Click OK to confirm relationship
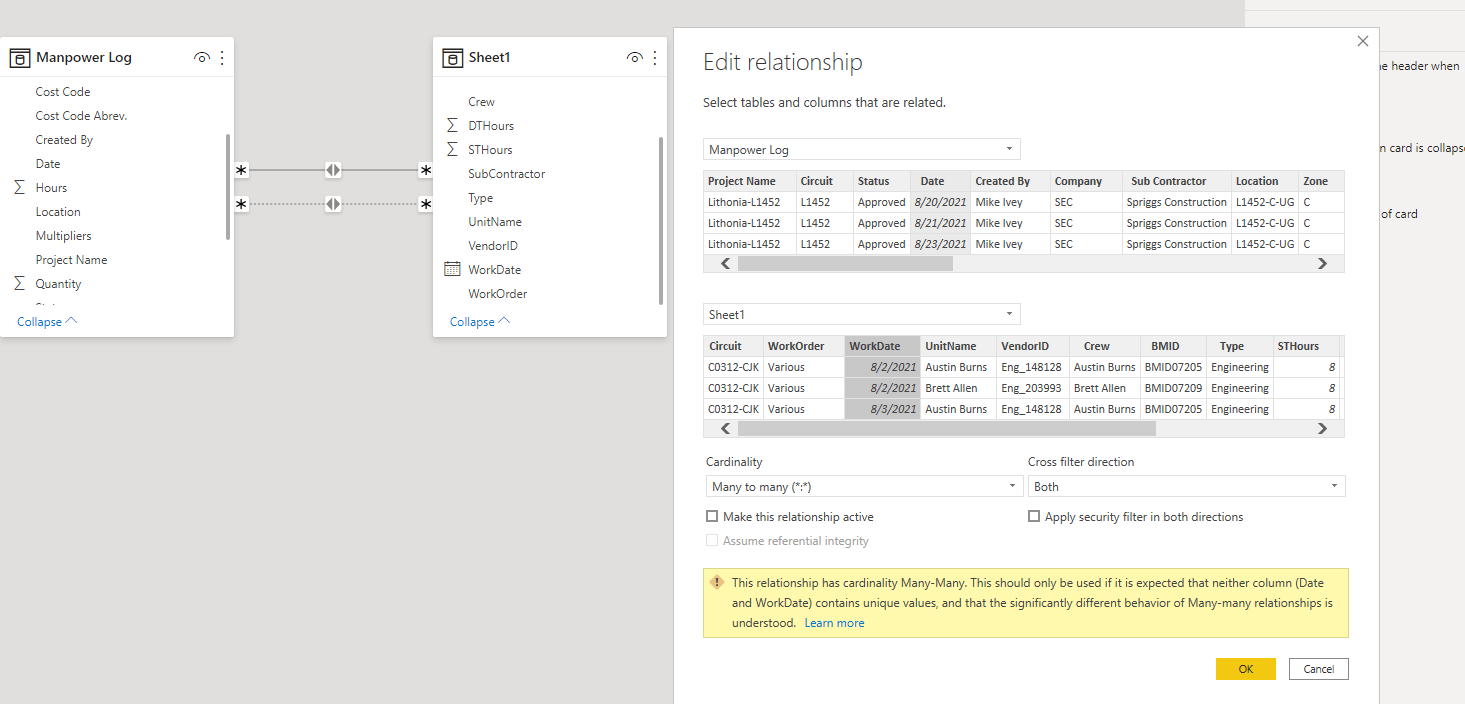The width and height of the screenshot is (1465, 704). pos(1246,669)
